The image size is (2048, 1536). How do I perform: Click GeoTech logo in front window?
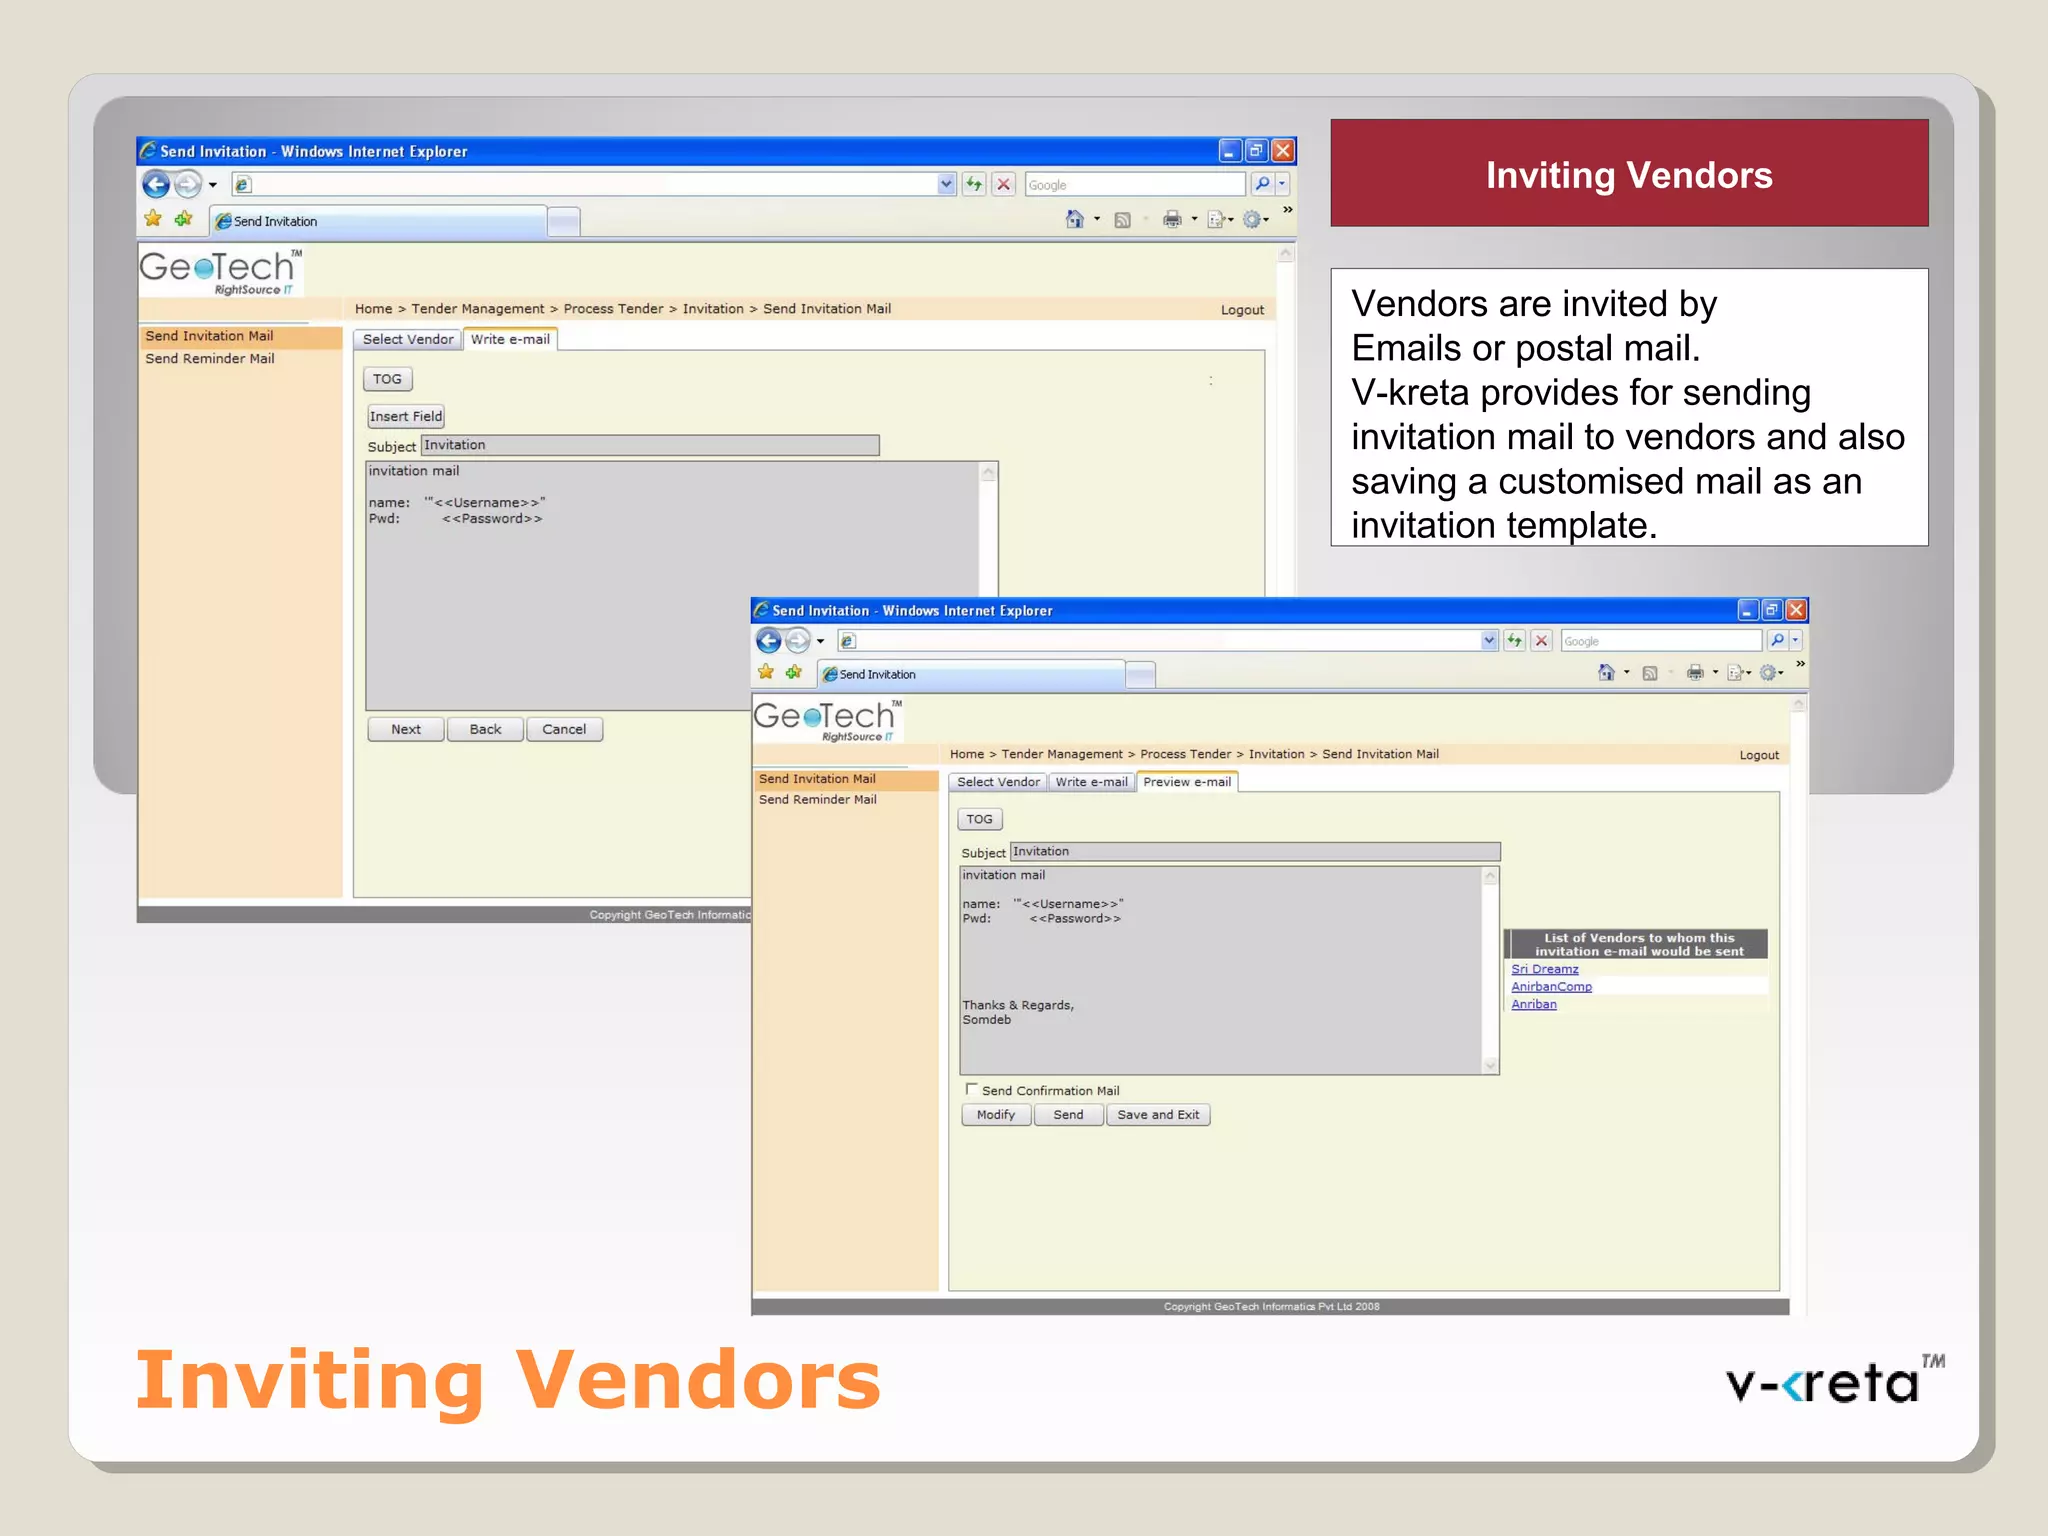pyautogui.click(x=829, y=720)
